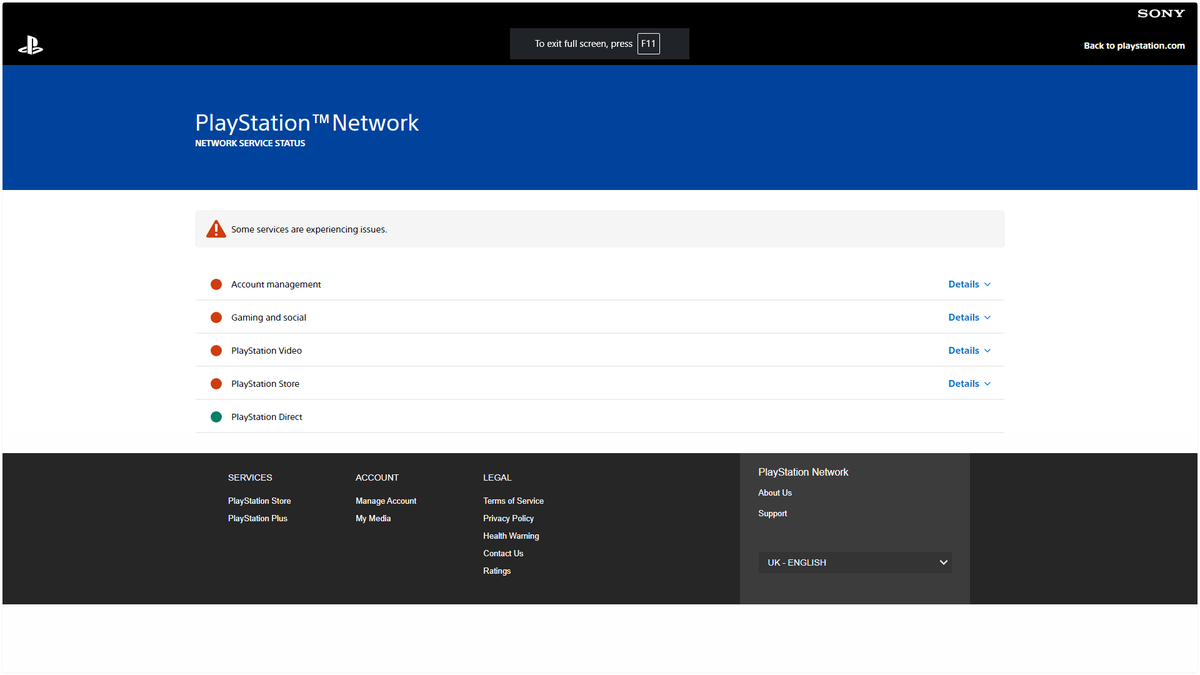Click the red status dot for Account management
Screen dimensions: 1200x675
[x=216, y=284]
